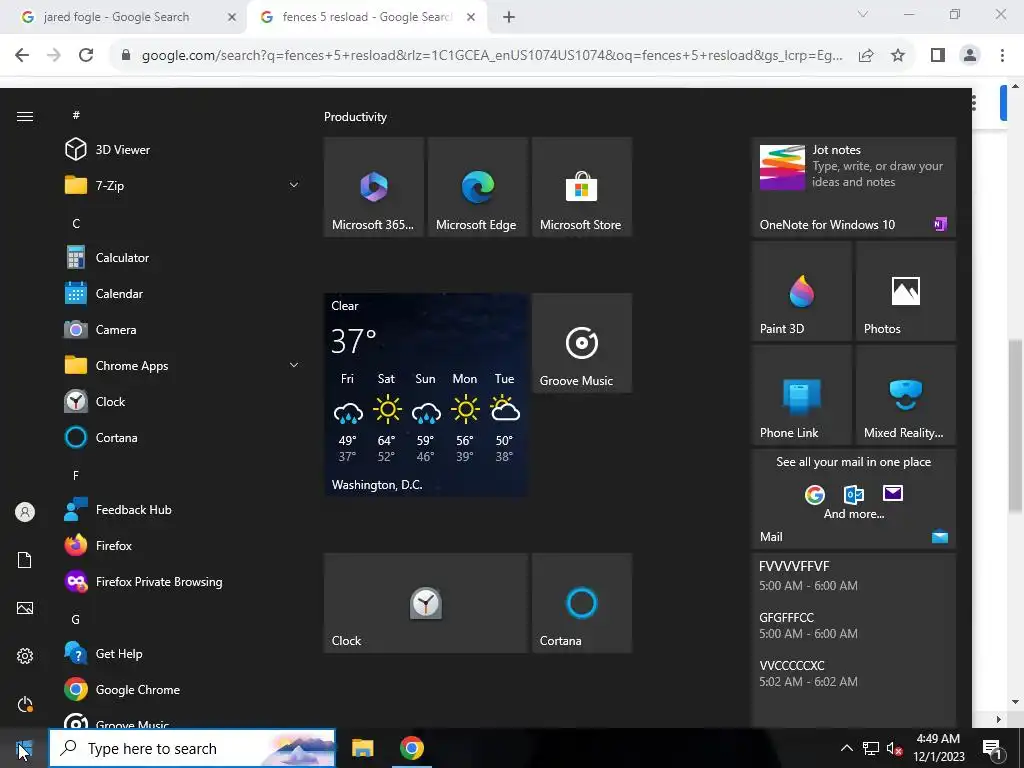Open the calendar event VVCCCCXC

(x=808, y=673)
